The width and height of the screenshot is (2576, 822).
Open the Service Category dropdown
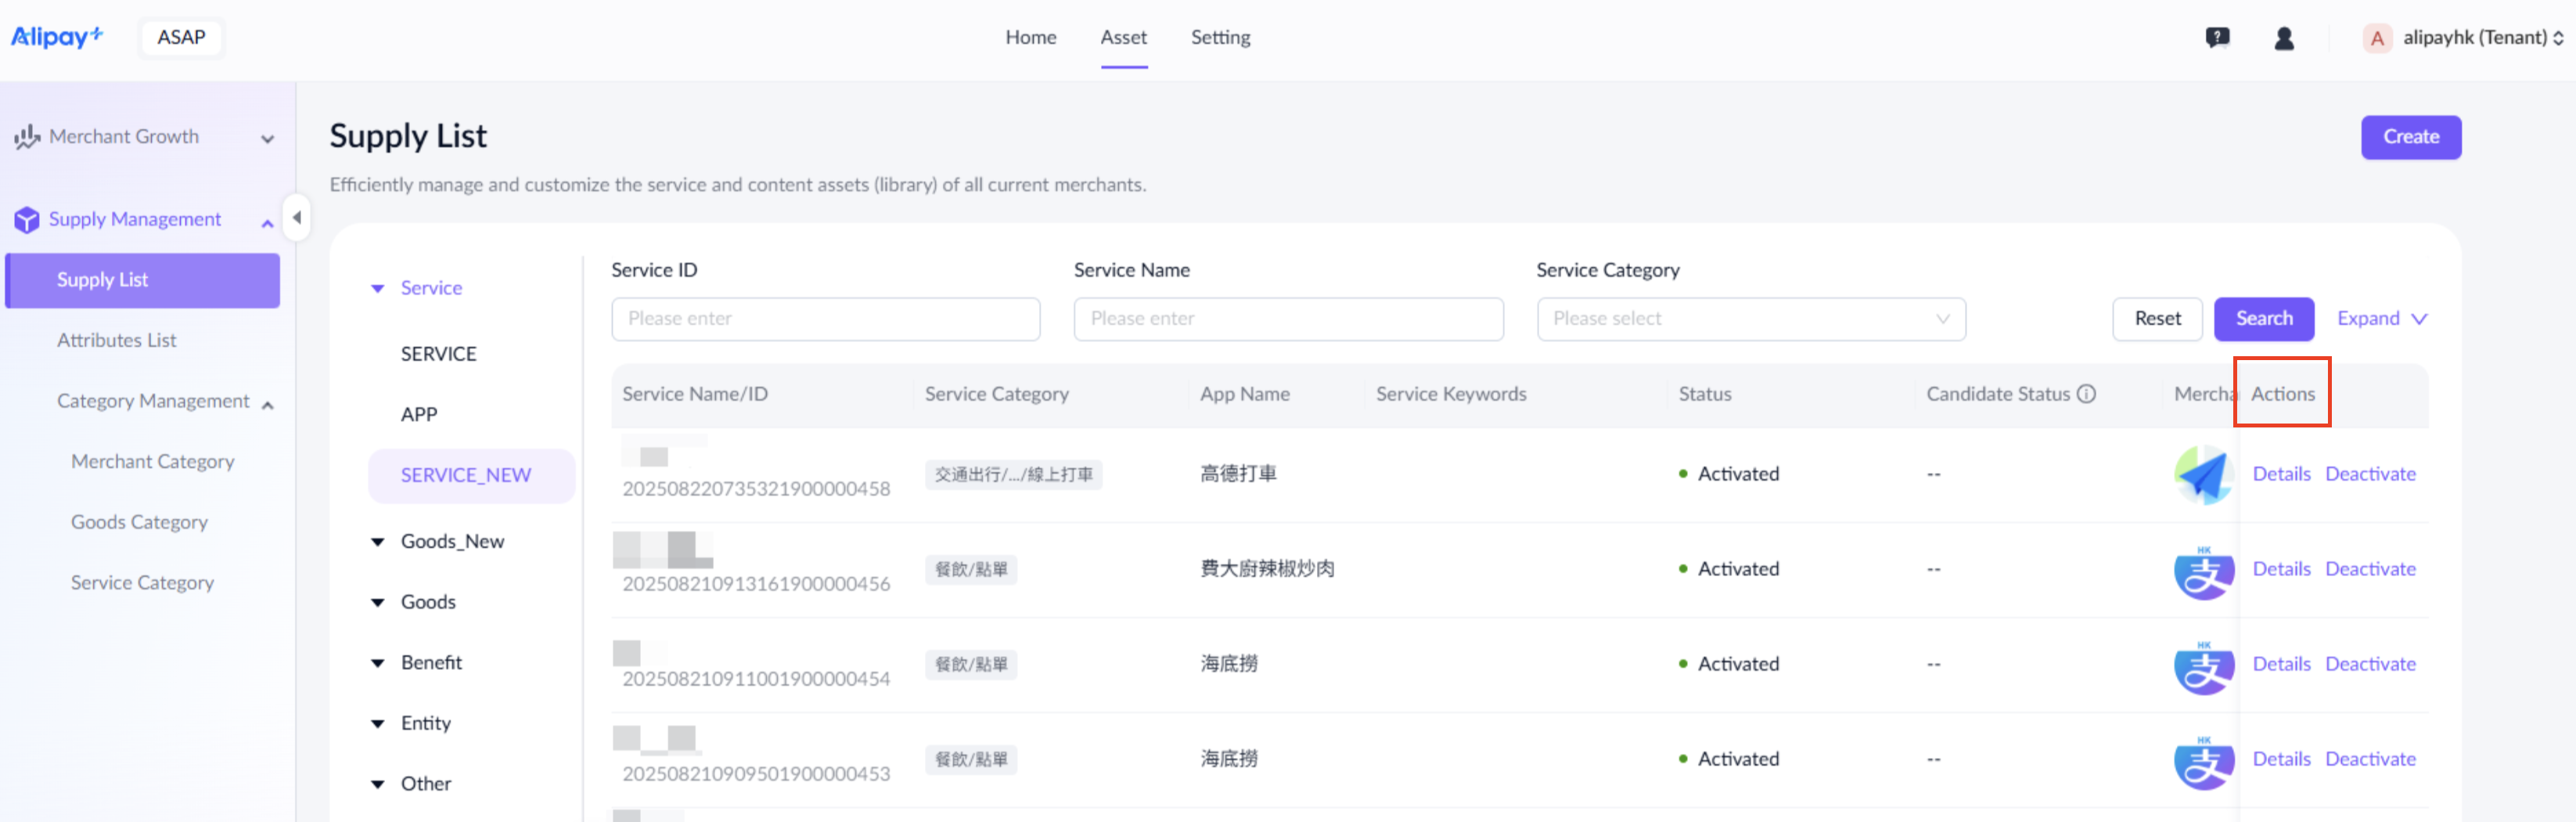point(1750,319)
